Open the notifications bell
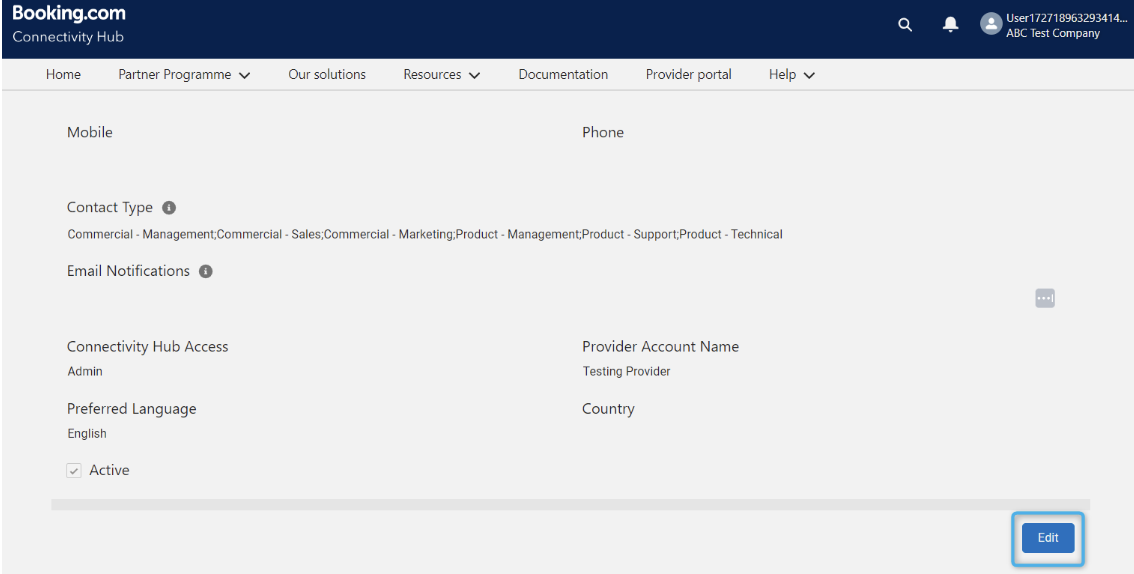Viewport: 1134px width, 574px height. tap(950, 25)
